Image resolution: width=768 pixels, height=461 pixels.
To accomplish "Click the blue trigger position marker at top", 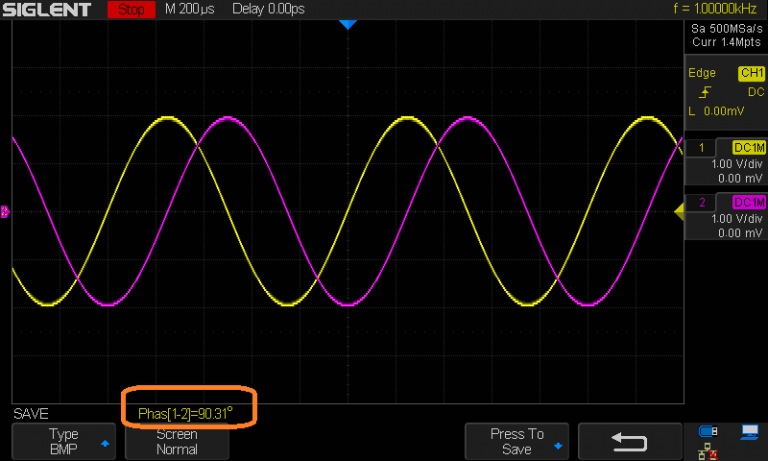I will 347,24.
